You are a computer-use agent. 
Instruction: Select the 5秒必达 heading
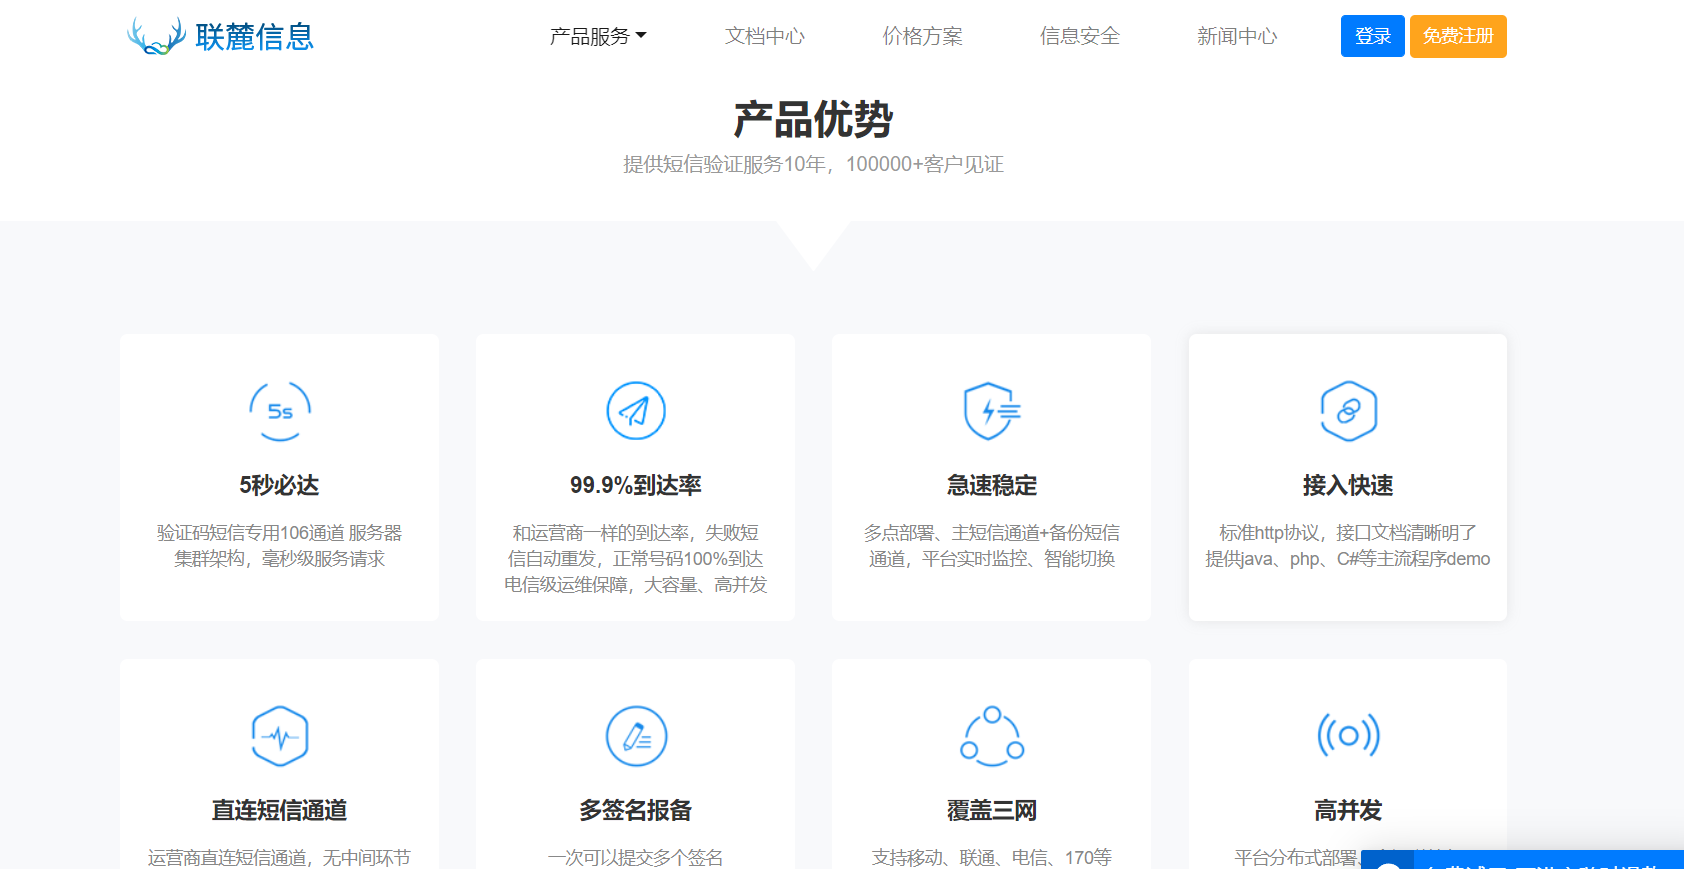279,486
